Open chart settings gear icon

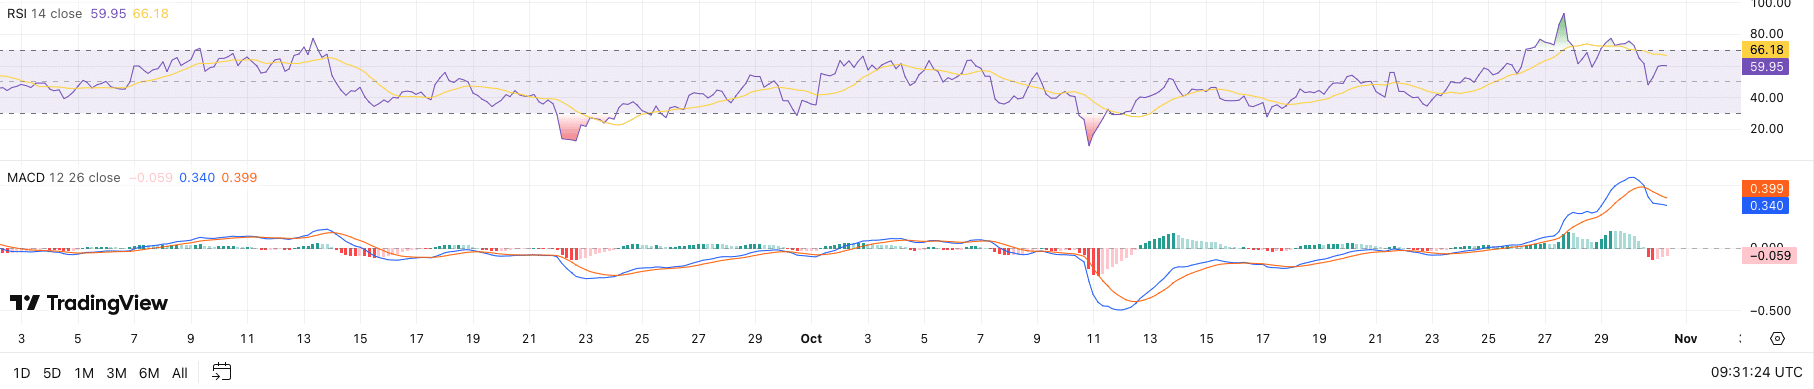tap(1777, 339)
